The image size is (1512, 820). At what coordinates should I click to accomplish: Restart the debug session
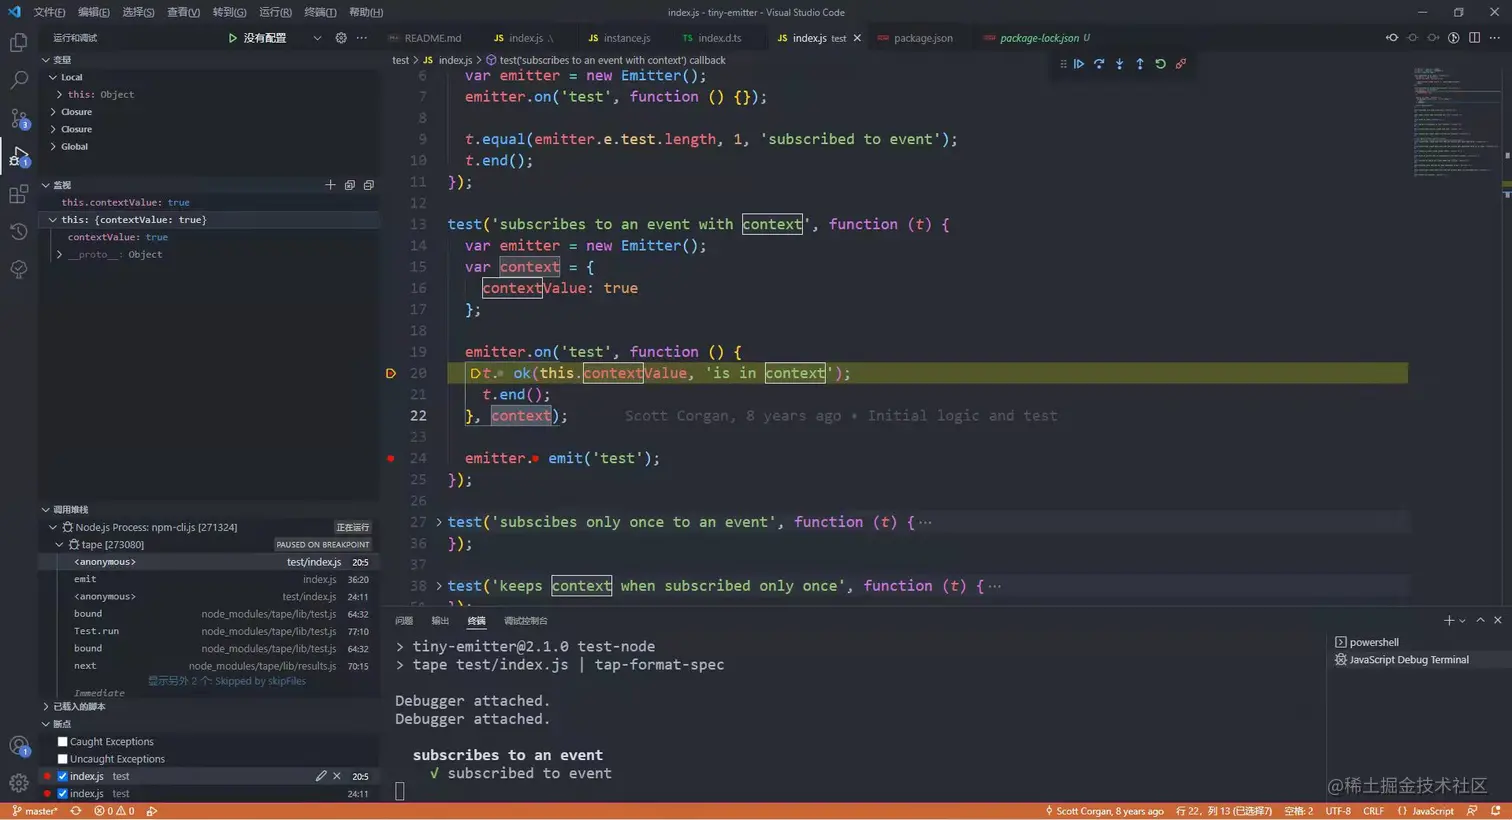1160,64
